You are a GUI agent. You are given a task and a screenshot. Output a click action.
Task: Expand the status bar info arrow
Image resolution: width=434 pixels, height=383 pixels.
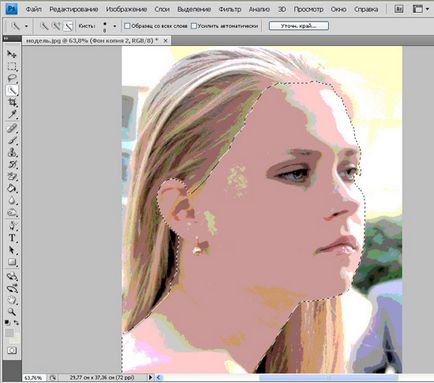[x=150, y=377]
